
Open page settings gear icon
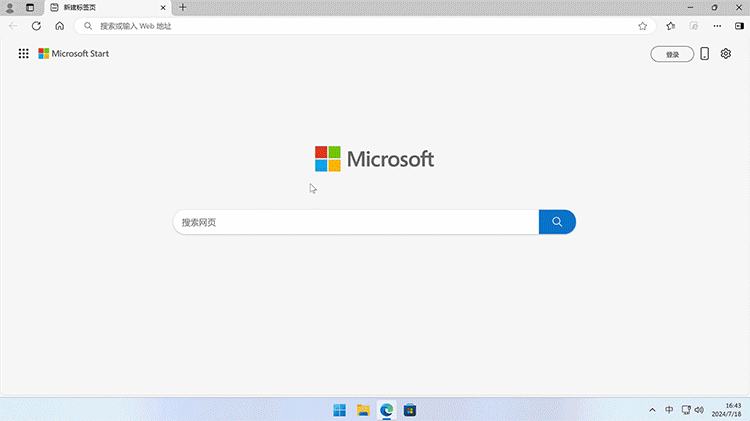[x=727, y=54]
